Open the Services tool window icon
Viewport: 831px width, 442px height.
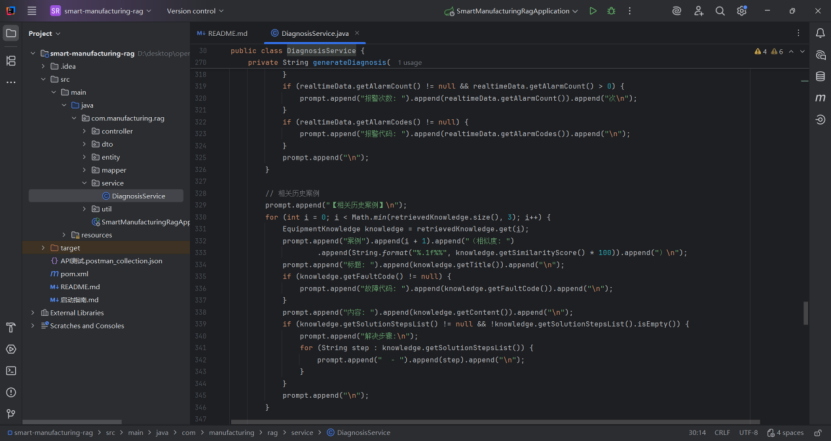point(11,349)
